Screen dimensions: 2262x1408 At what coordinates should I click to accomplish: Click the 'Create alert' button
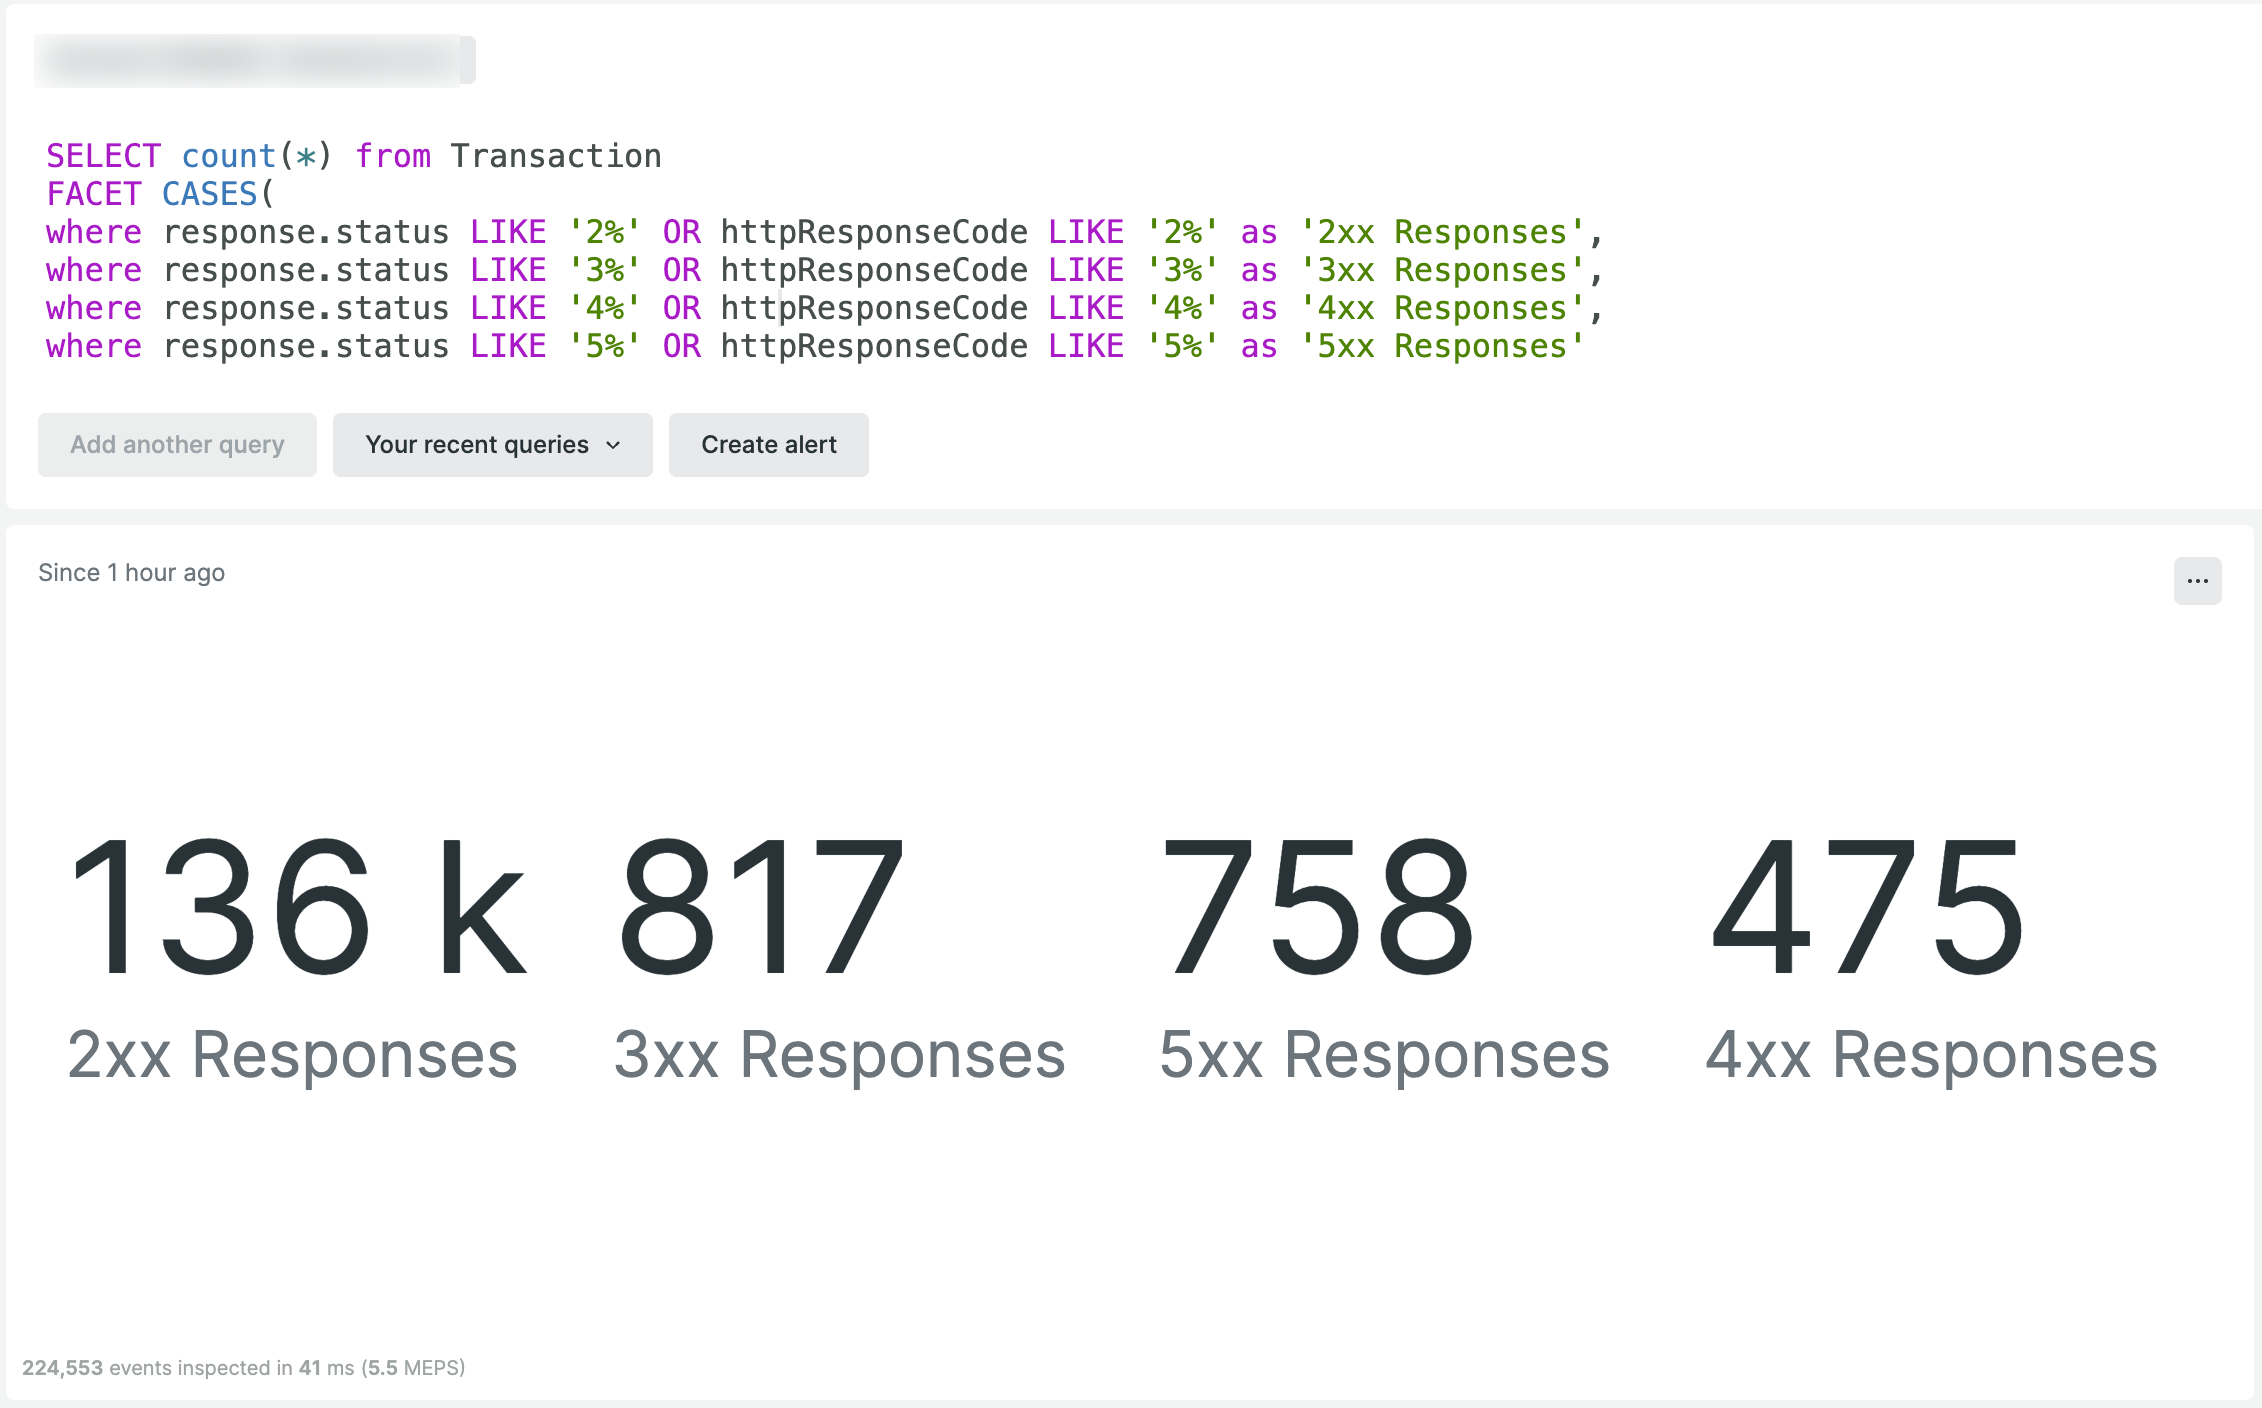(767, 444)
